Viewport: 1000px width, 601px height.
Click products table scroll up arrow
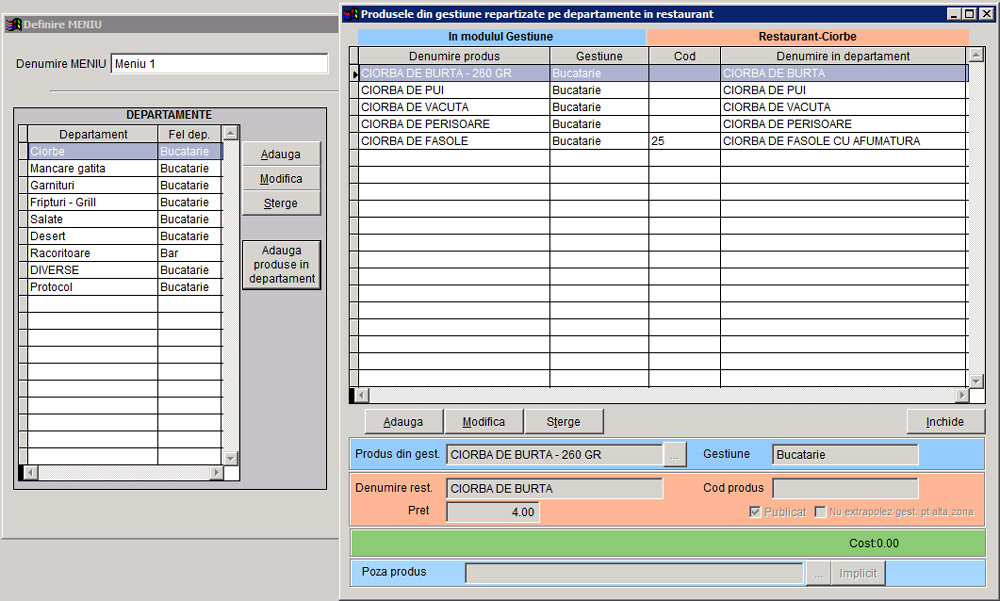976,55
